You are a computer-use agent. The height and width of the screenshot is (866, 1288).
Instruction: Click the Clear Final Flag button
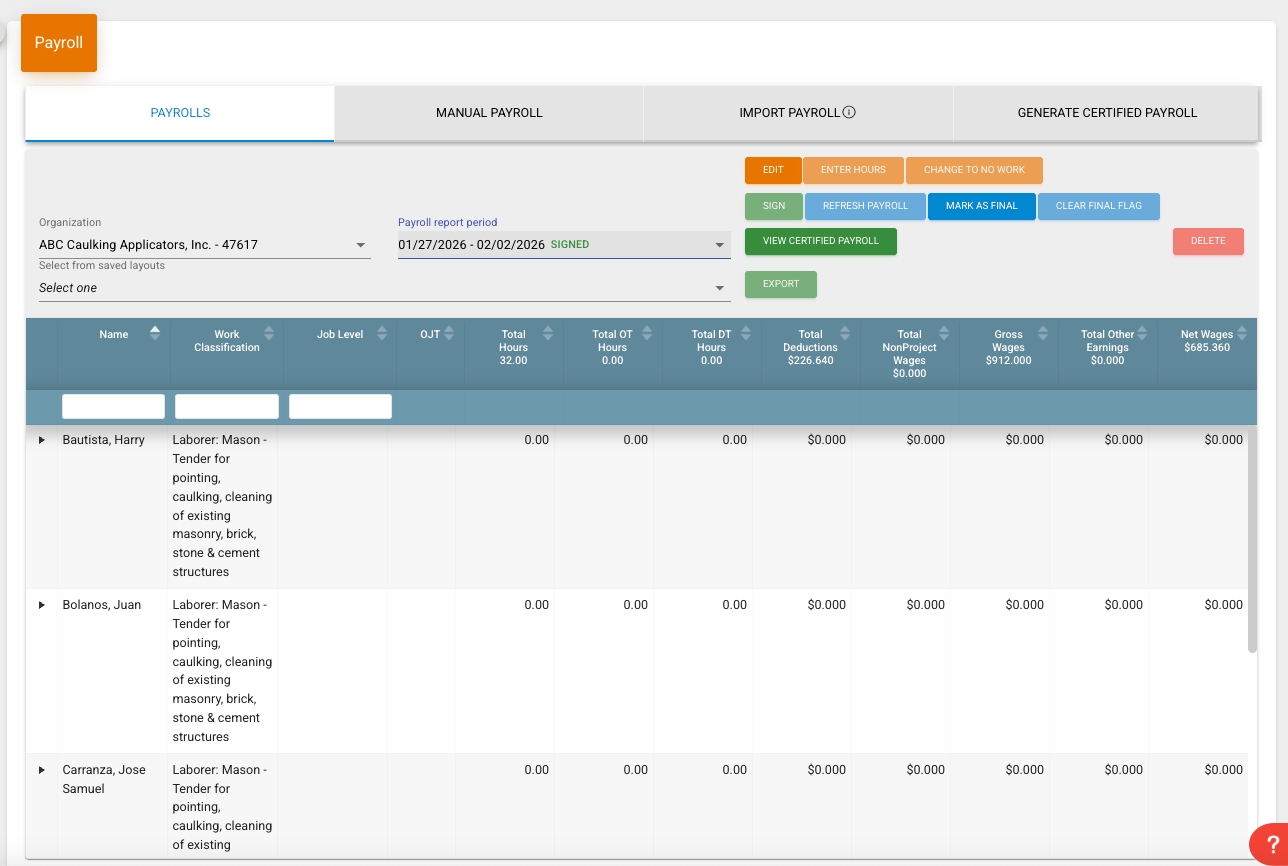pyautogui.click(x=1098, y=206)
